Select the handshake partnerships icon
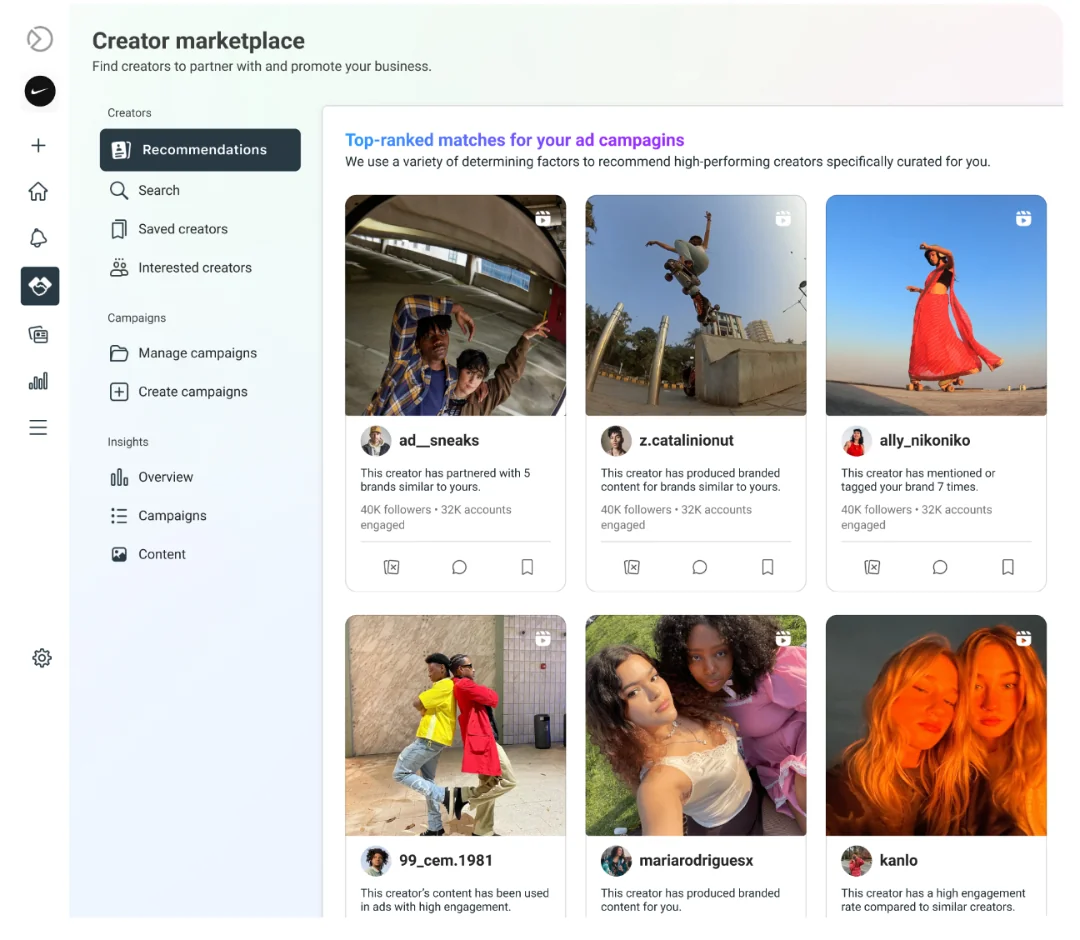Screen dimensions: 1080x940 click(40, 286)
